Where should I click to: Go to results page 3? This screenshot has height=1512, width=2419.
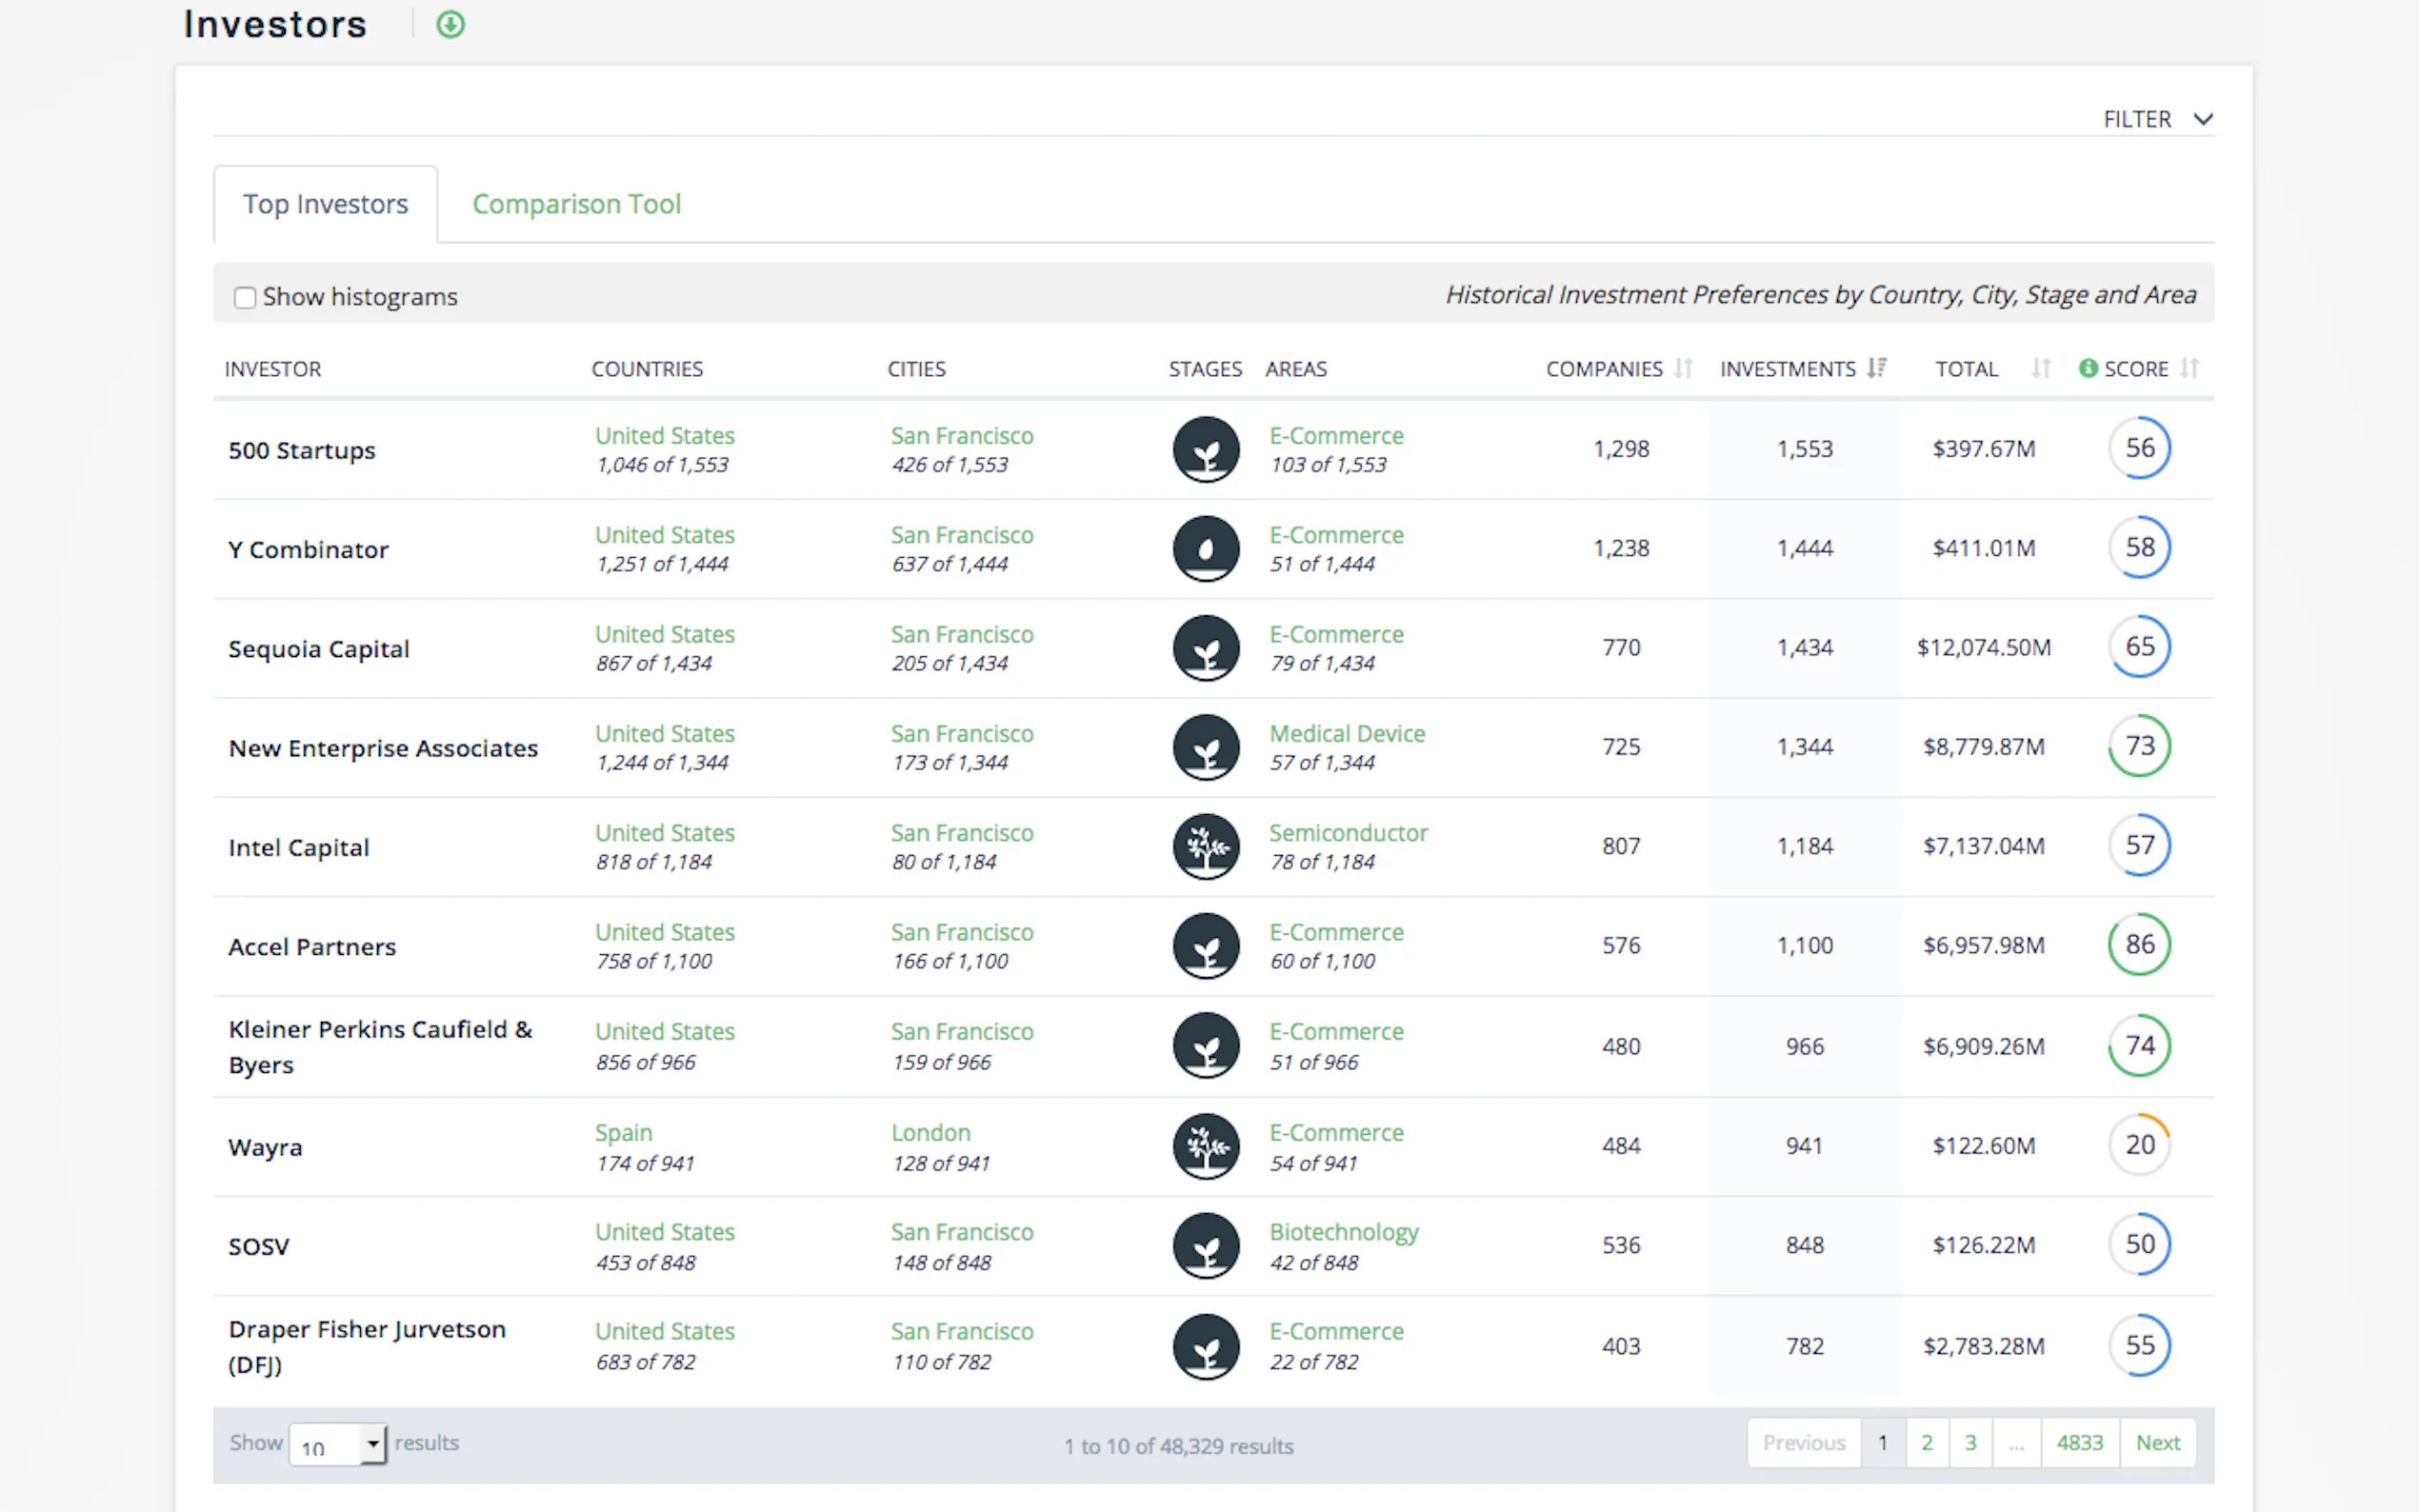click(x=1971, y=1443)
